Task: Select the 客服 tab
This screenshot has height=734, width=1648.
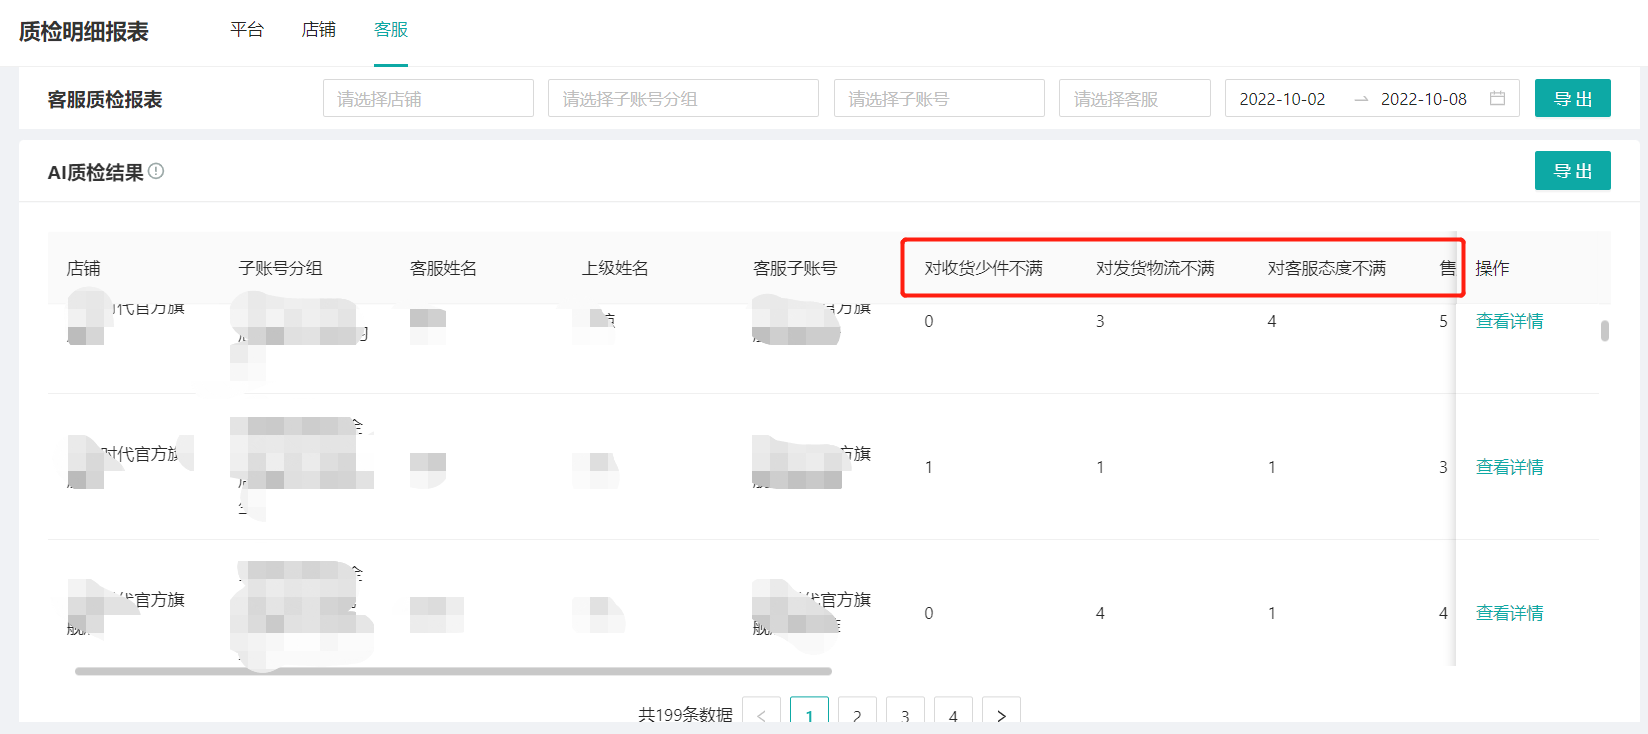Action: [x=391, y=30]
